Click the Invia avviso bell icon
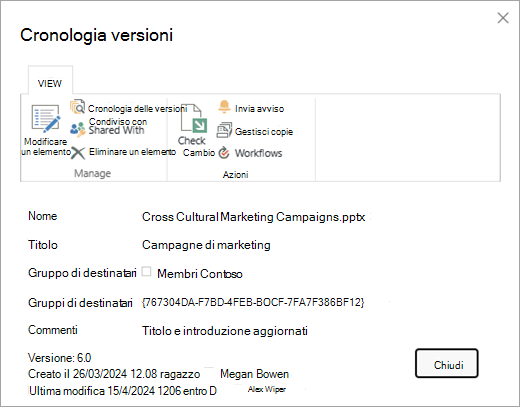Image resolution: width=520 pixels, height=407 pixels. (224, 107)
